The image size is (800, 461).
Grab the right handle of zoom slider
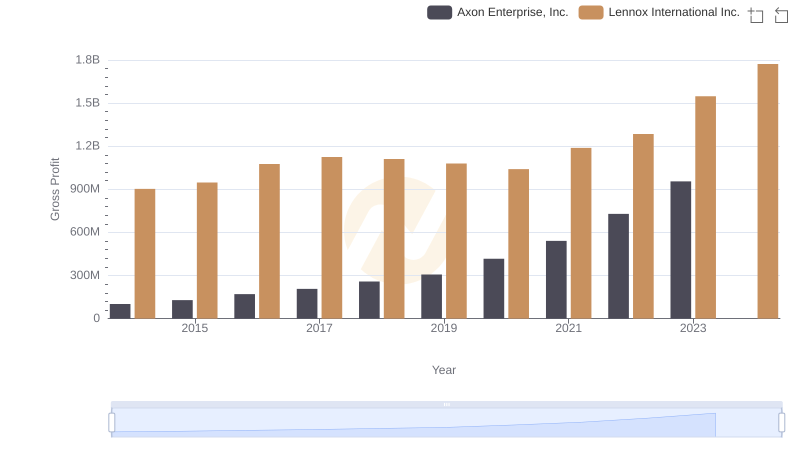[781, 422]
